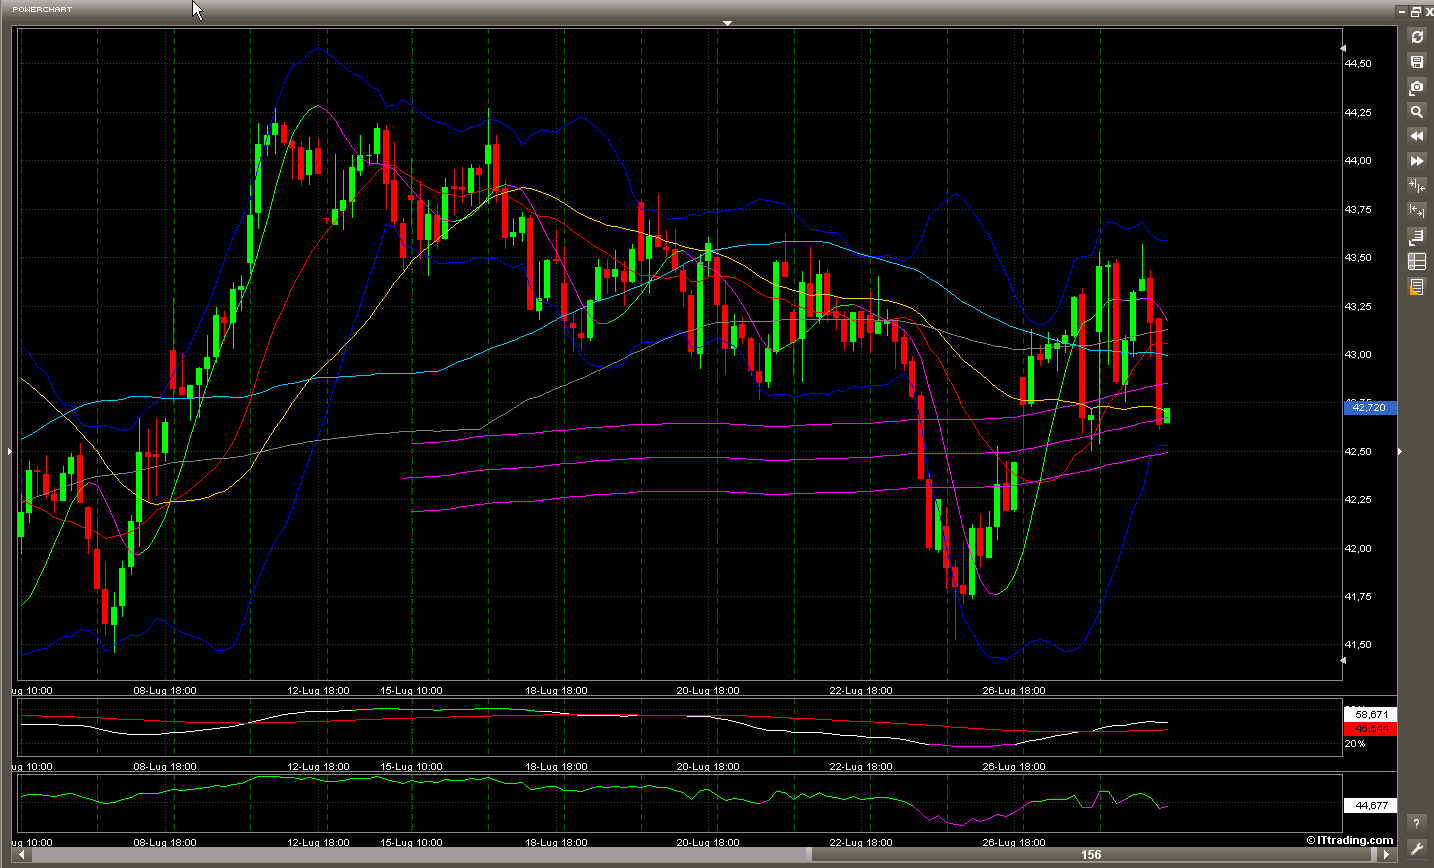Open the table grid layout icon
The height and width of the screenshot is (868, 1434).
(1416, 262)
